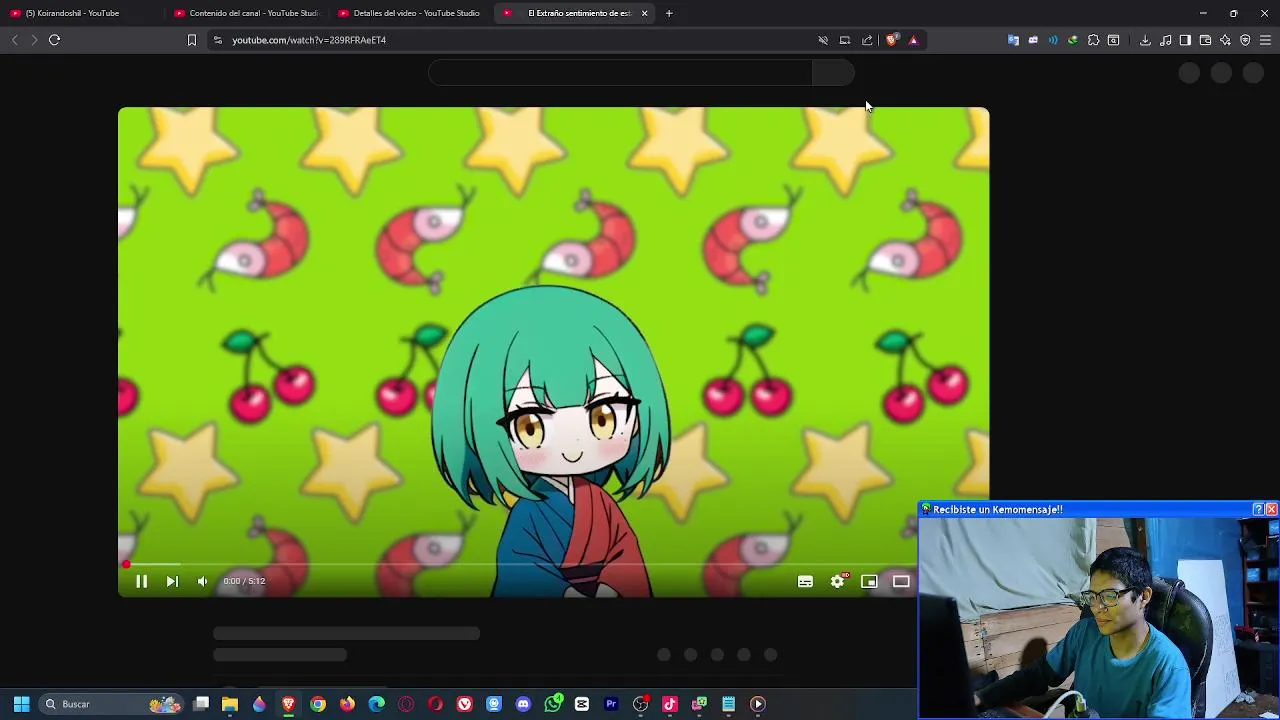Open Brave Rewards triangle icon
Screen dimensions: 1280x720
point(913,40)
